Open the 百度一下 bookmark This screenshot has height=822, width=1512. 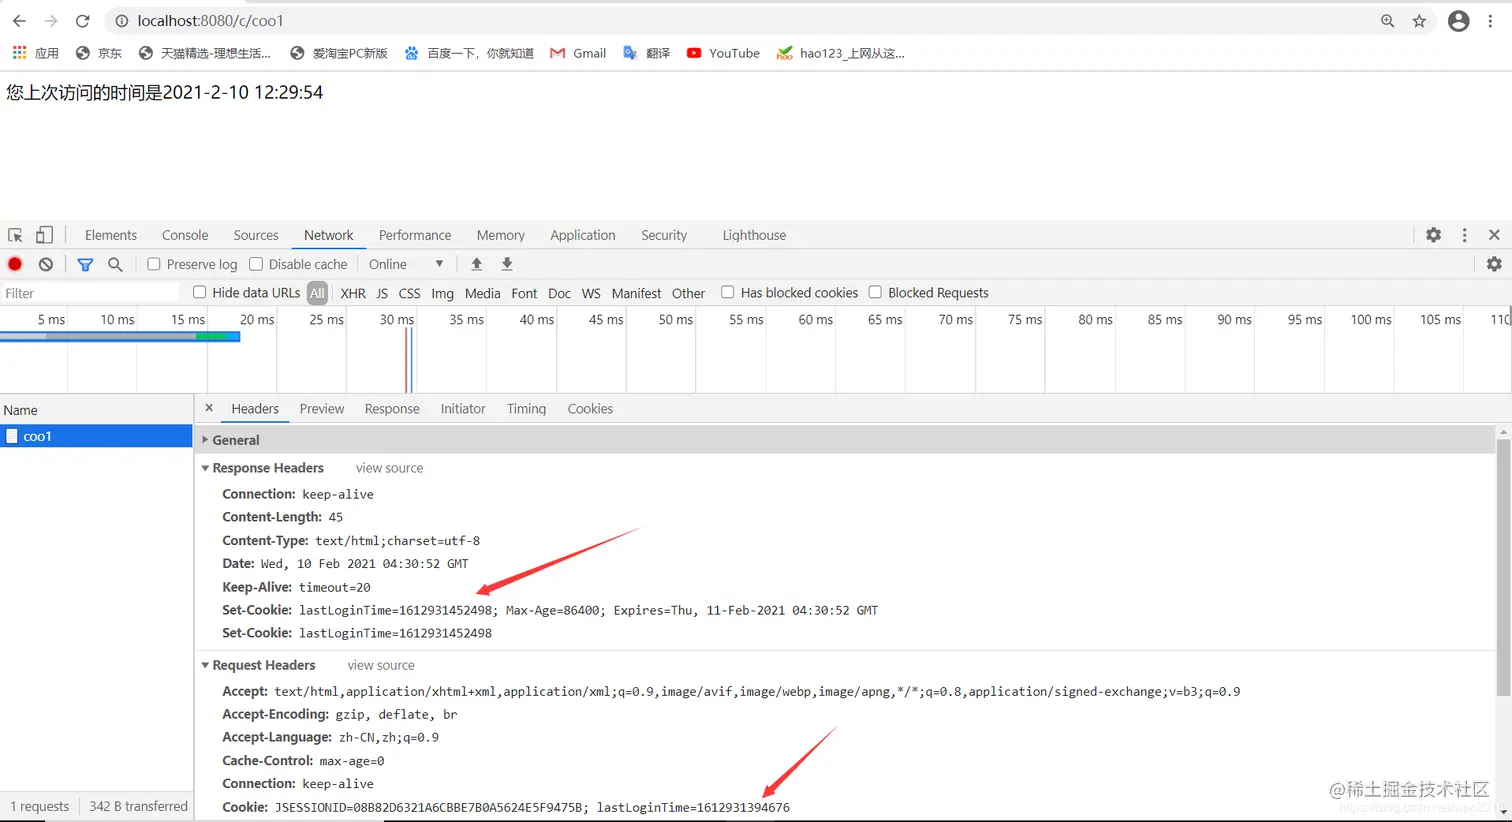click(469, 53)
